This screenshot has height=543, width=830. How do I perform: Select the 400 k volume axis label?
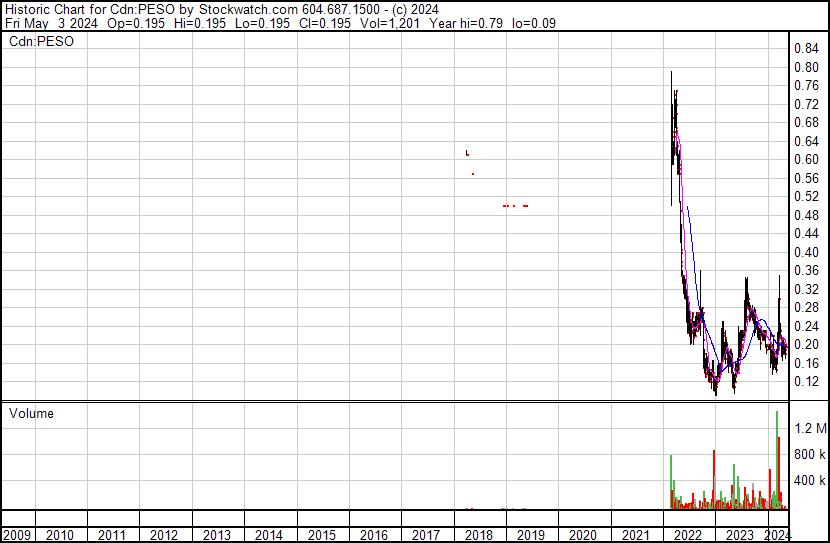pyautogui.click(x=809, y=481)
